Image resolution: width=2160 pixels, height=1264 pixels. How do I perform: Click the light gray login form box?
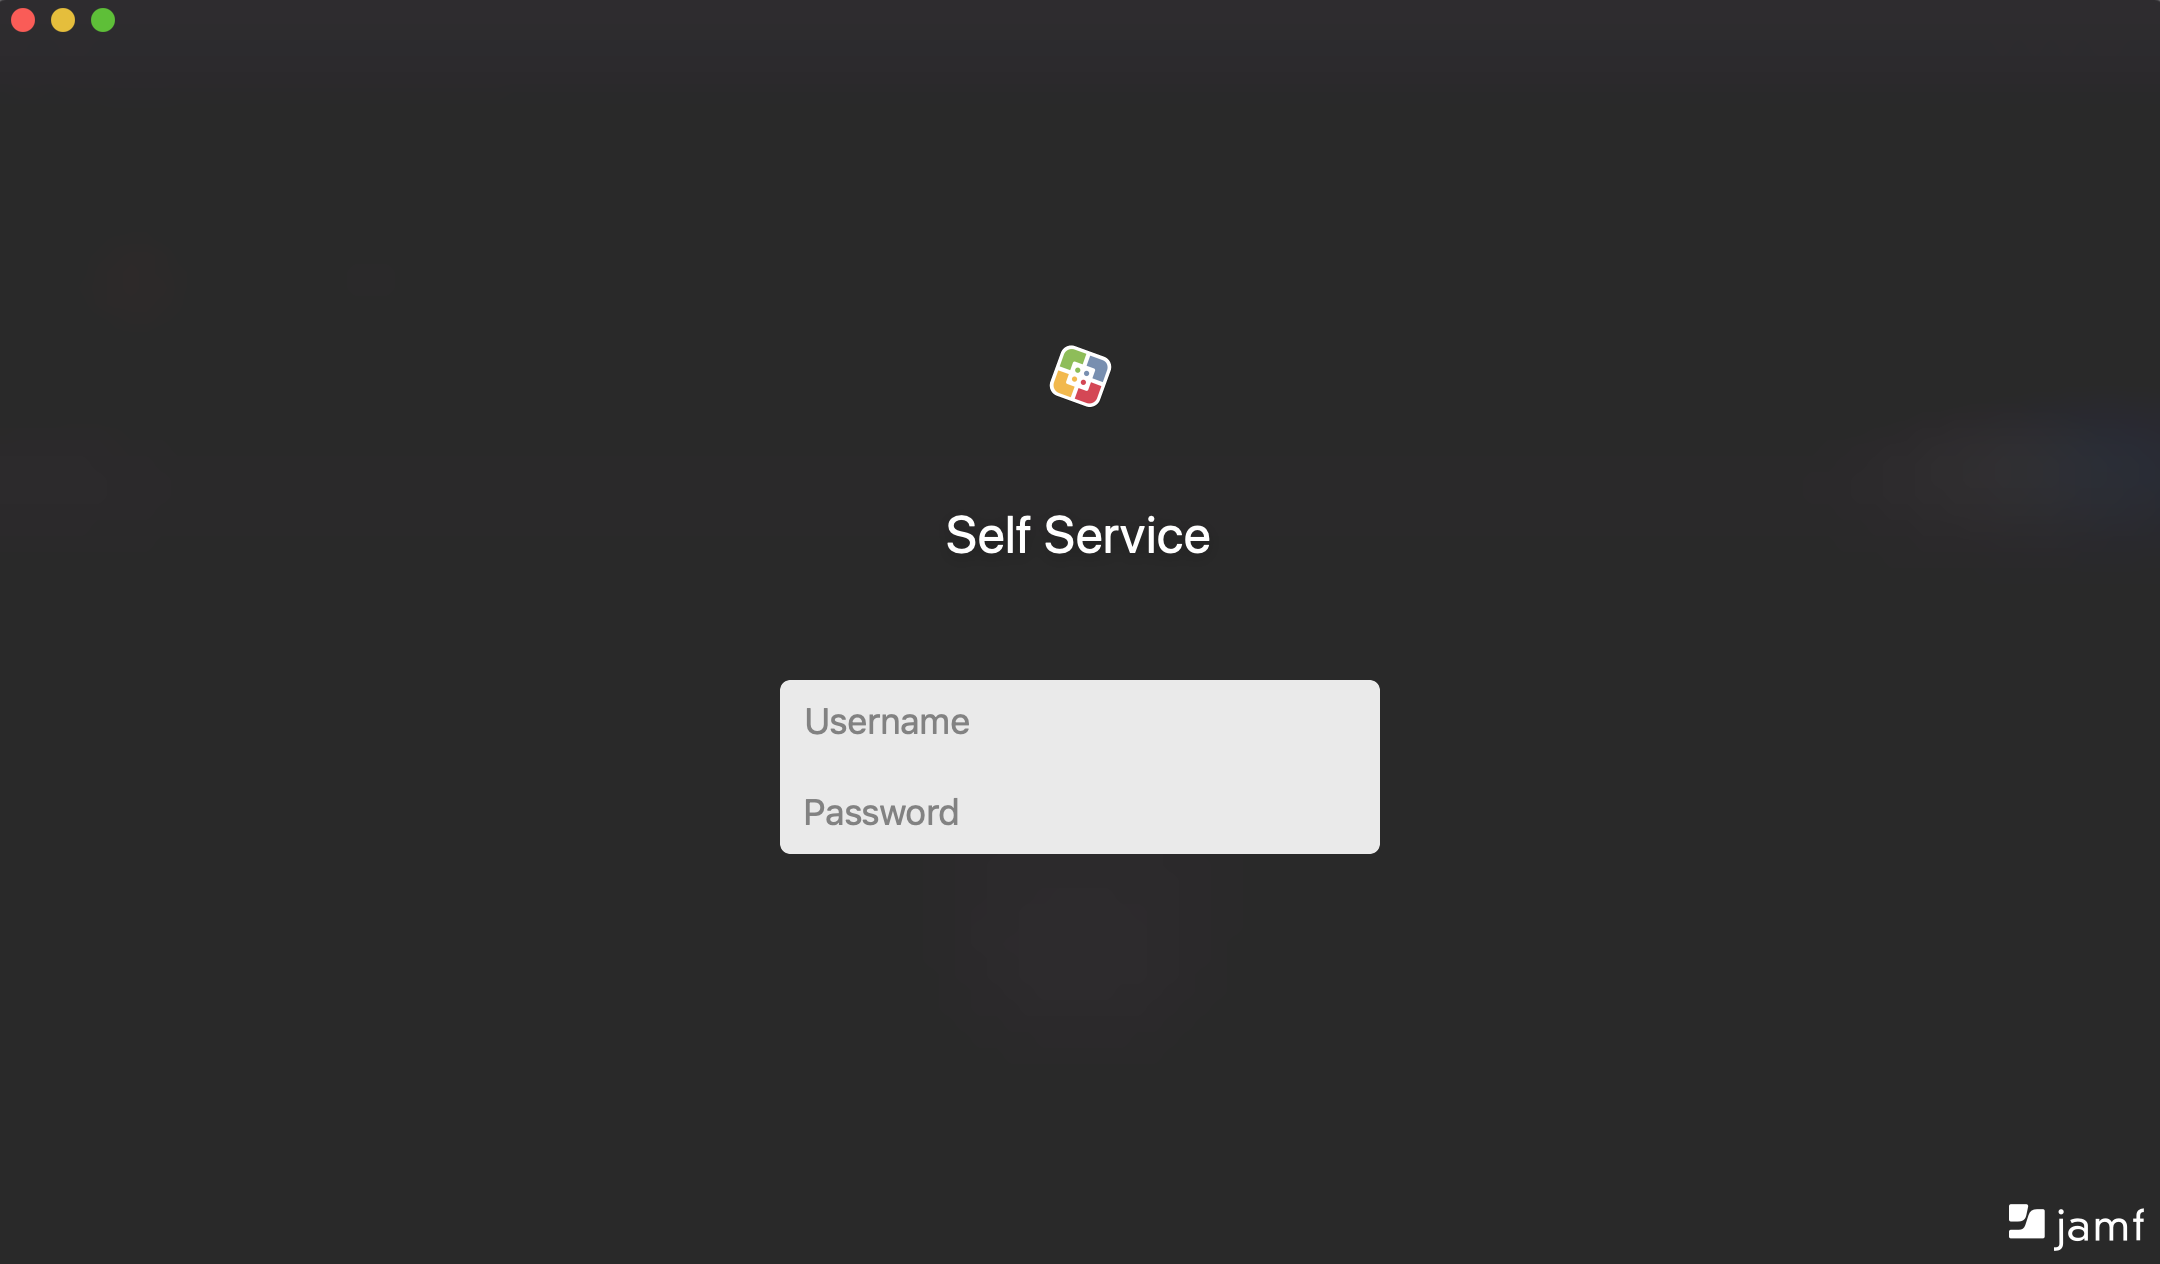[x=1080, y=767]
